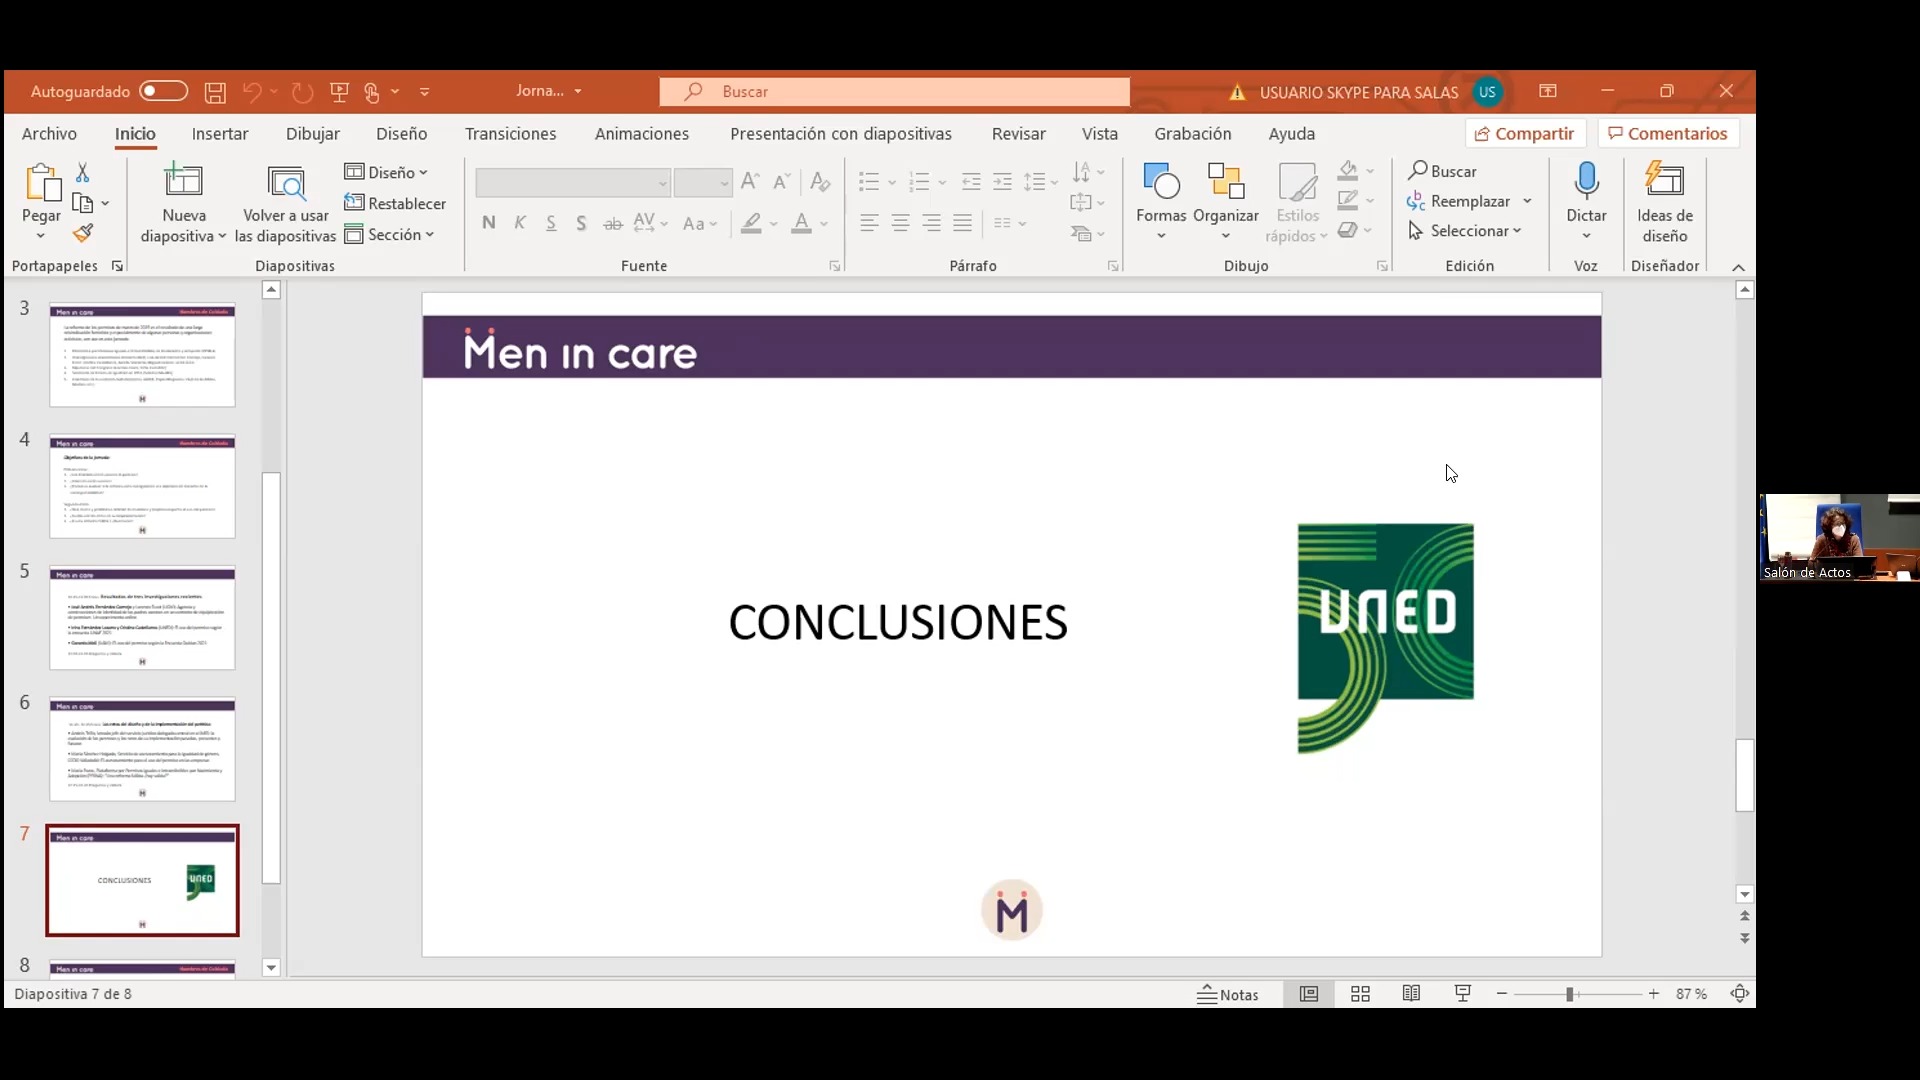Toggle justify text alignment
Screen dimensions: 1920x1080
[x=962, y=223]
